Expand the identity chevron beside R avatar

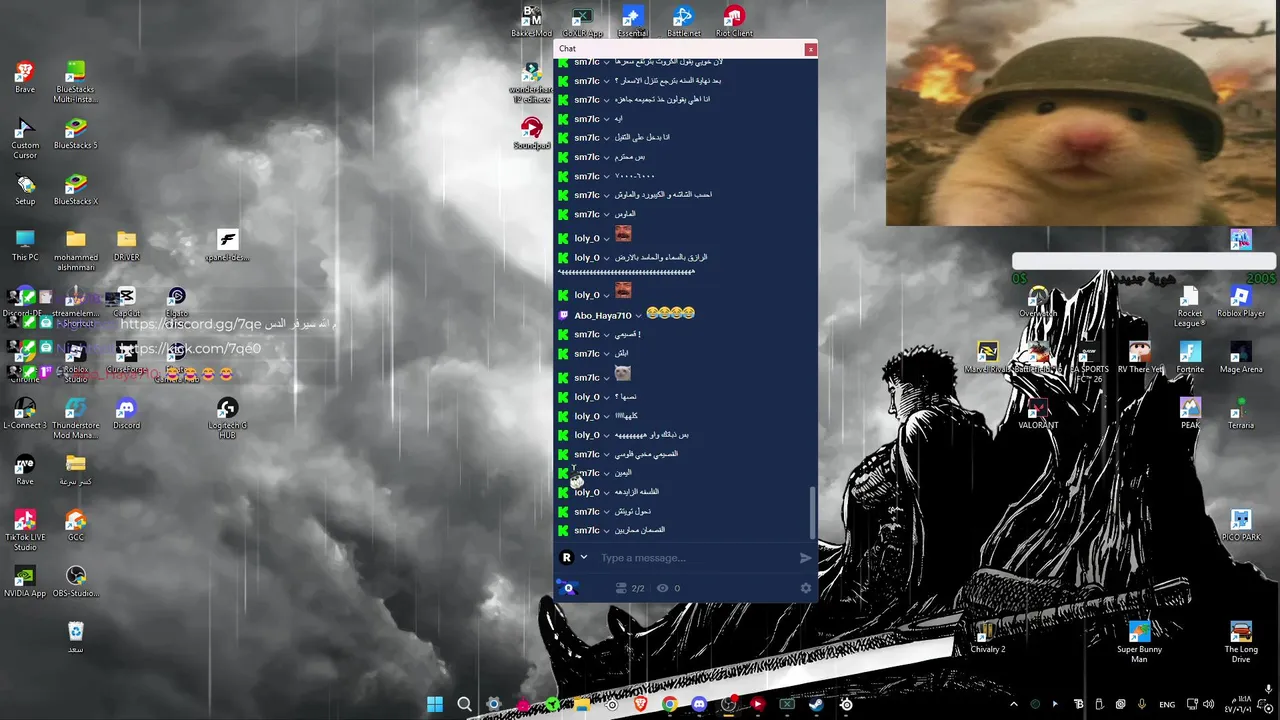coord(584,558)
